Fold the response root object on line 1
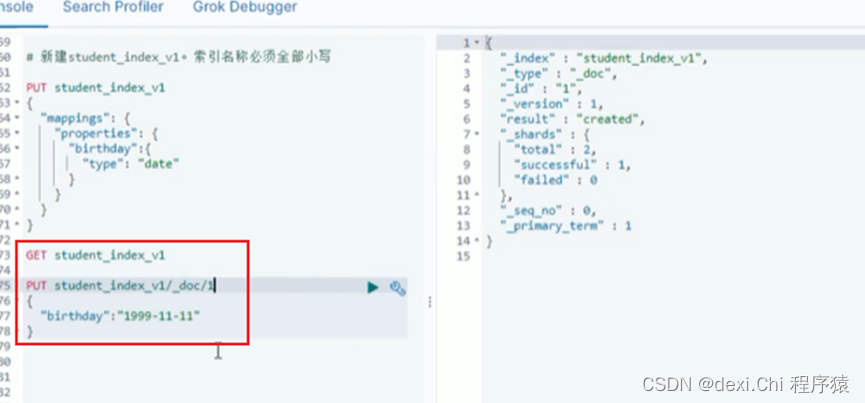 (x=477, y=42)
